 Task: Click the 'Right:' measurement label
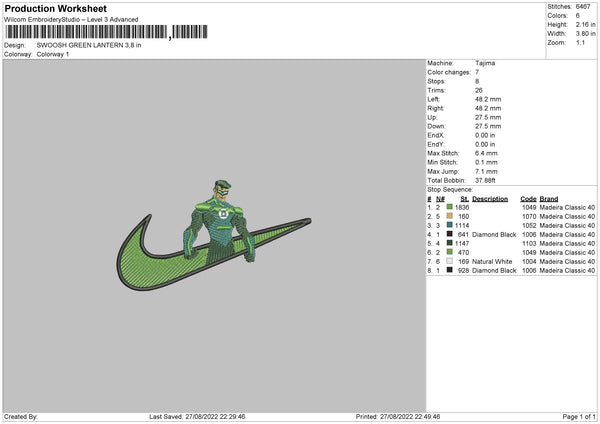[436, 108]
